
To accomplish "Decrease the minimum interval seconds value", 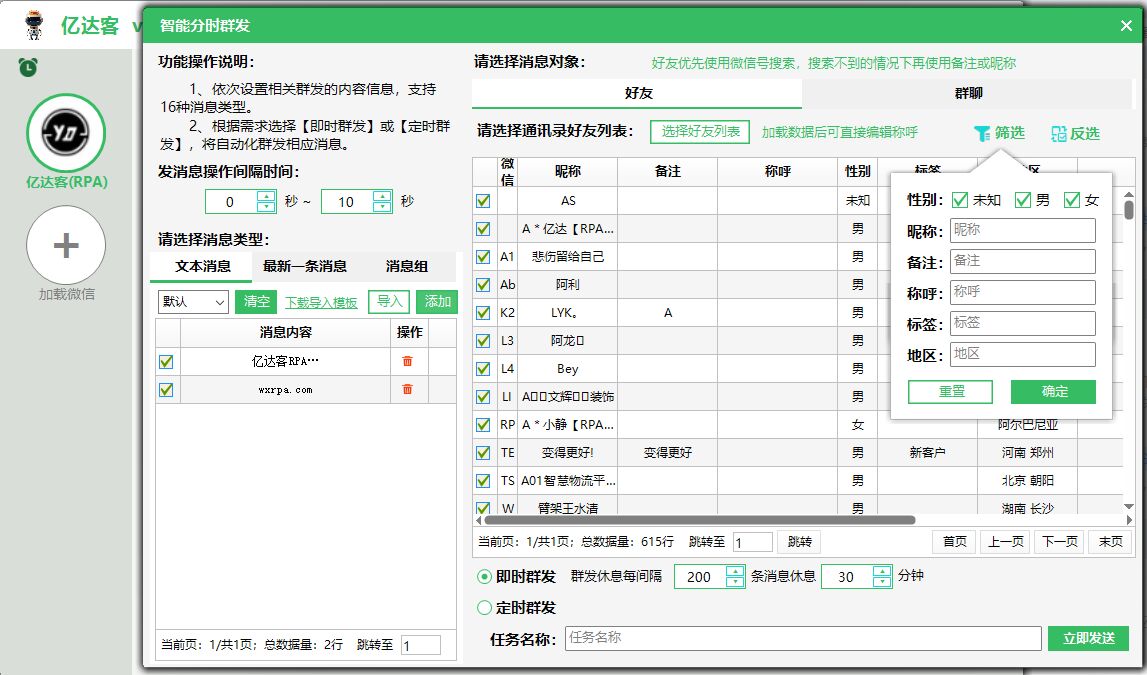I will click(266, 207).
